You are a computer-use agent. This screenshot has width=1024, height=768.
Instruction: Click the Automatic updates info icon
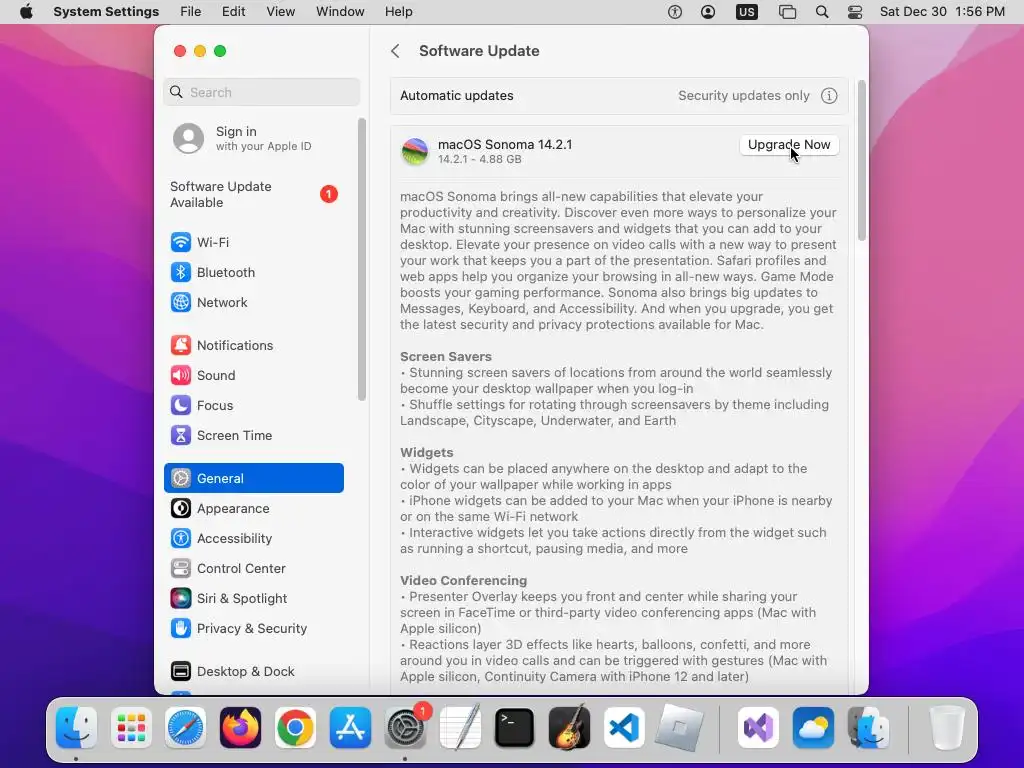coord(829,96)
